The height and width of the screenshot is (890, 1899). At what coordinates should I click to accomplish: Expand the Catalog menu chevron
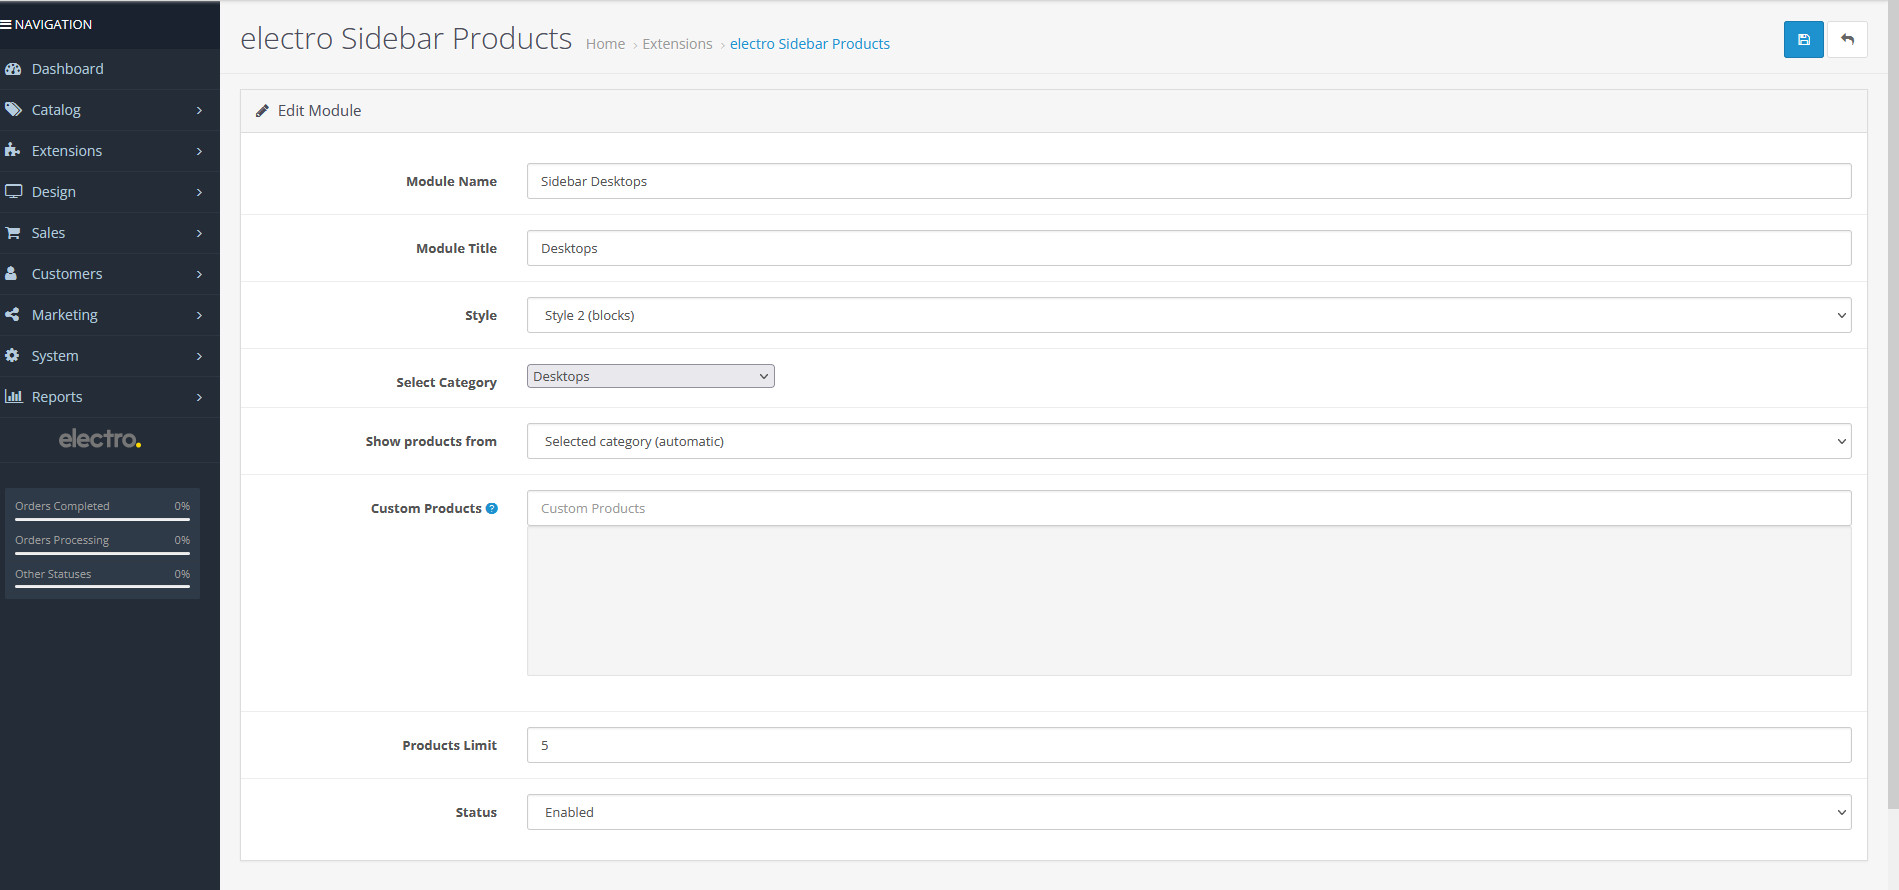click(199, 110)
